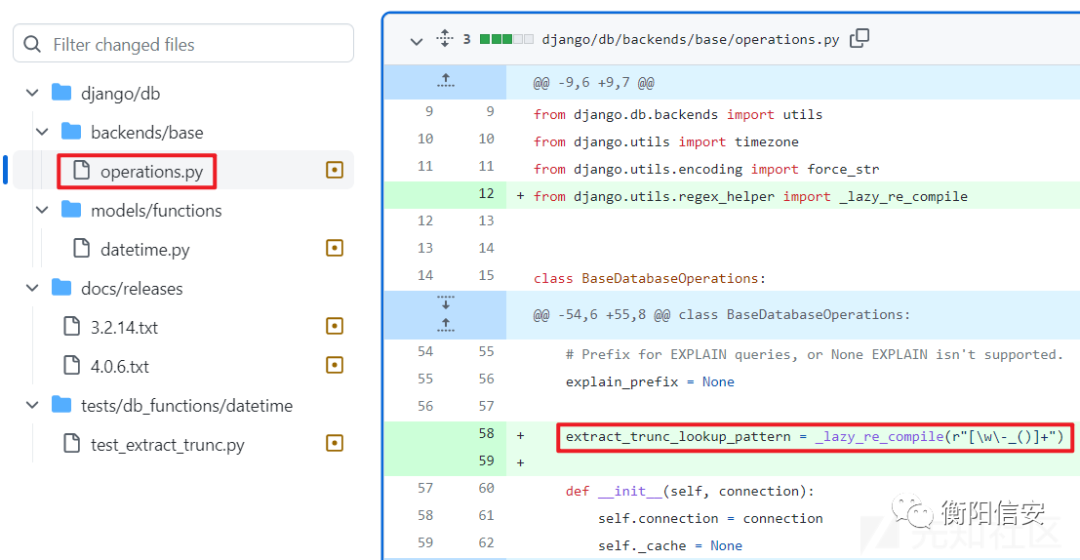Click the backends/base folder label
The width and height of the screenshot is (1080, 560).
point(147,132)
